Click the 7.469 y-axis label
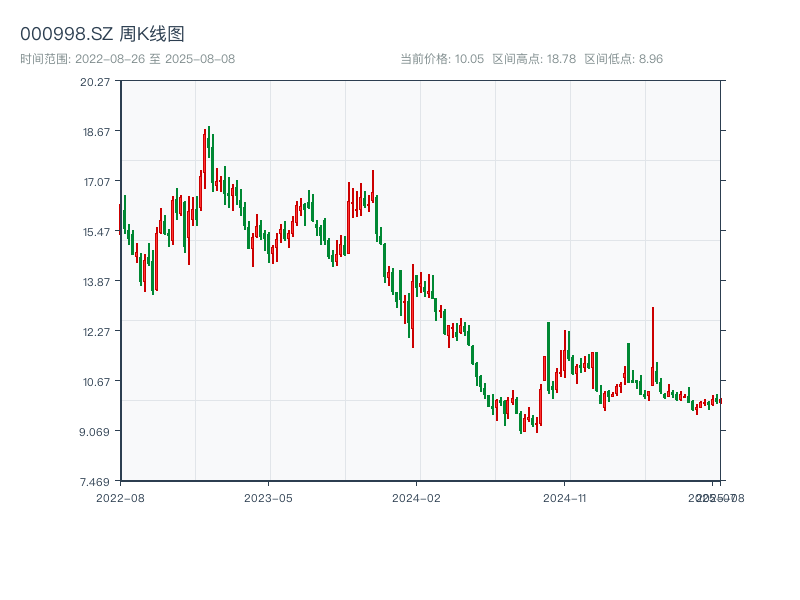Image resolution: width=800 pixels, height=600 pixels. pos(95,481)
